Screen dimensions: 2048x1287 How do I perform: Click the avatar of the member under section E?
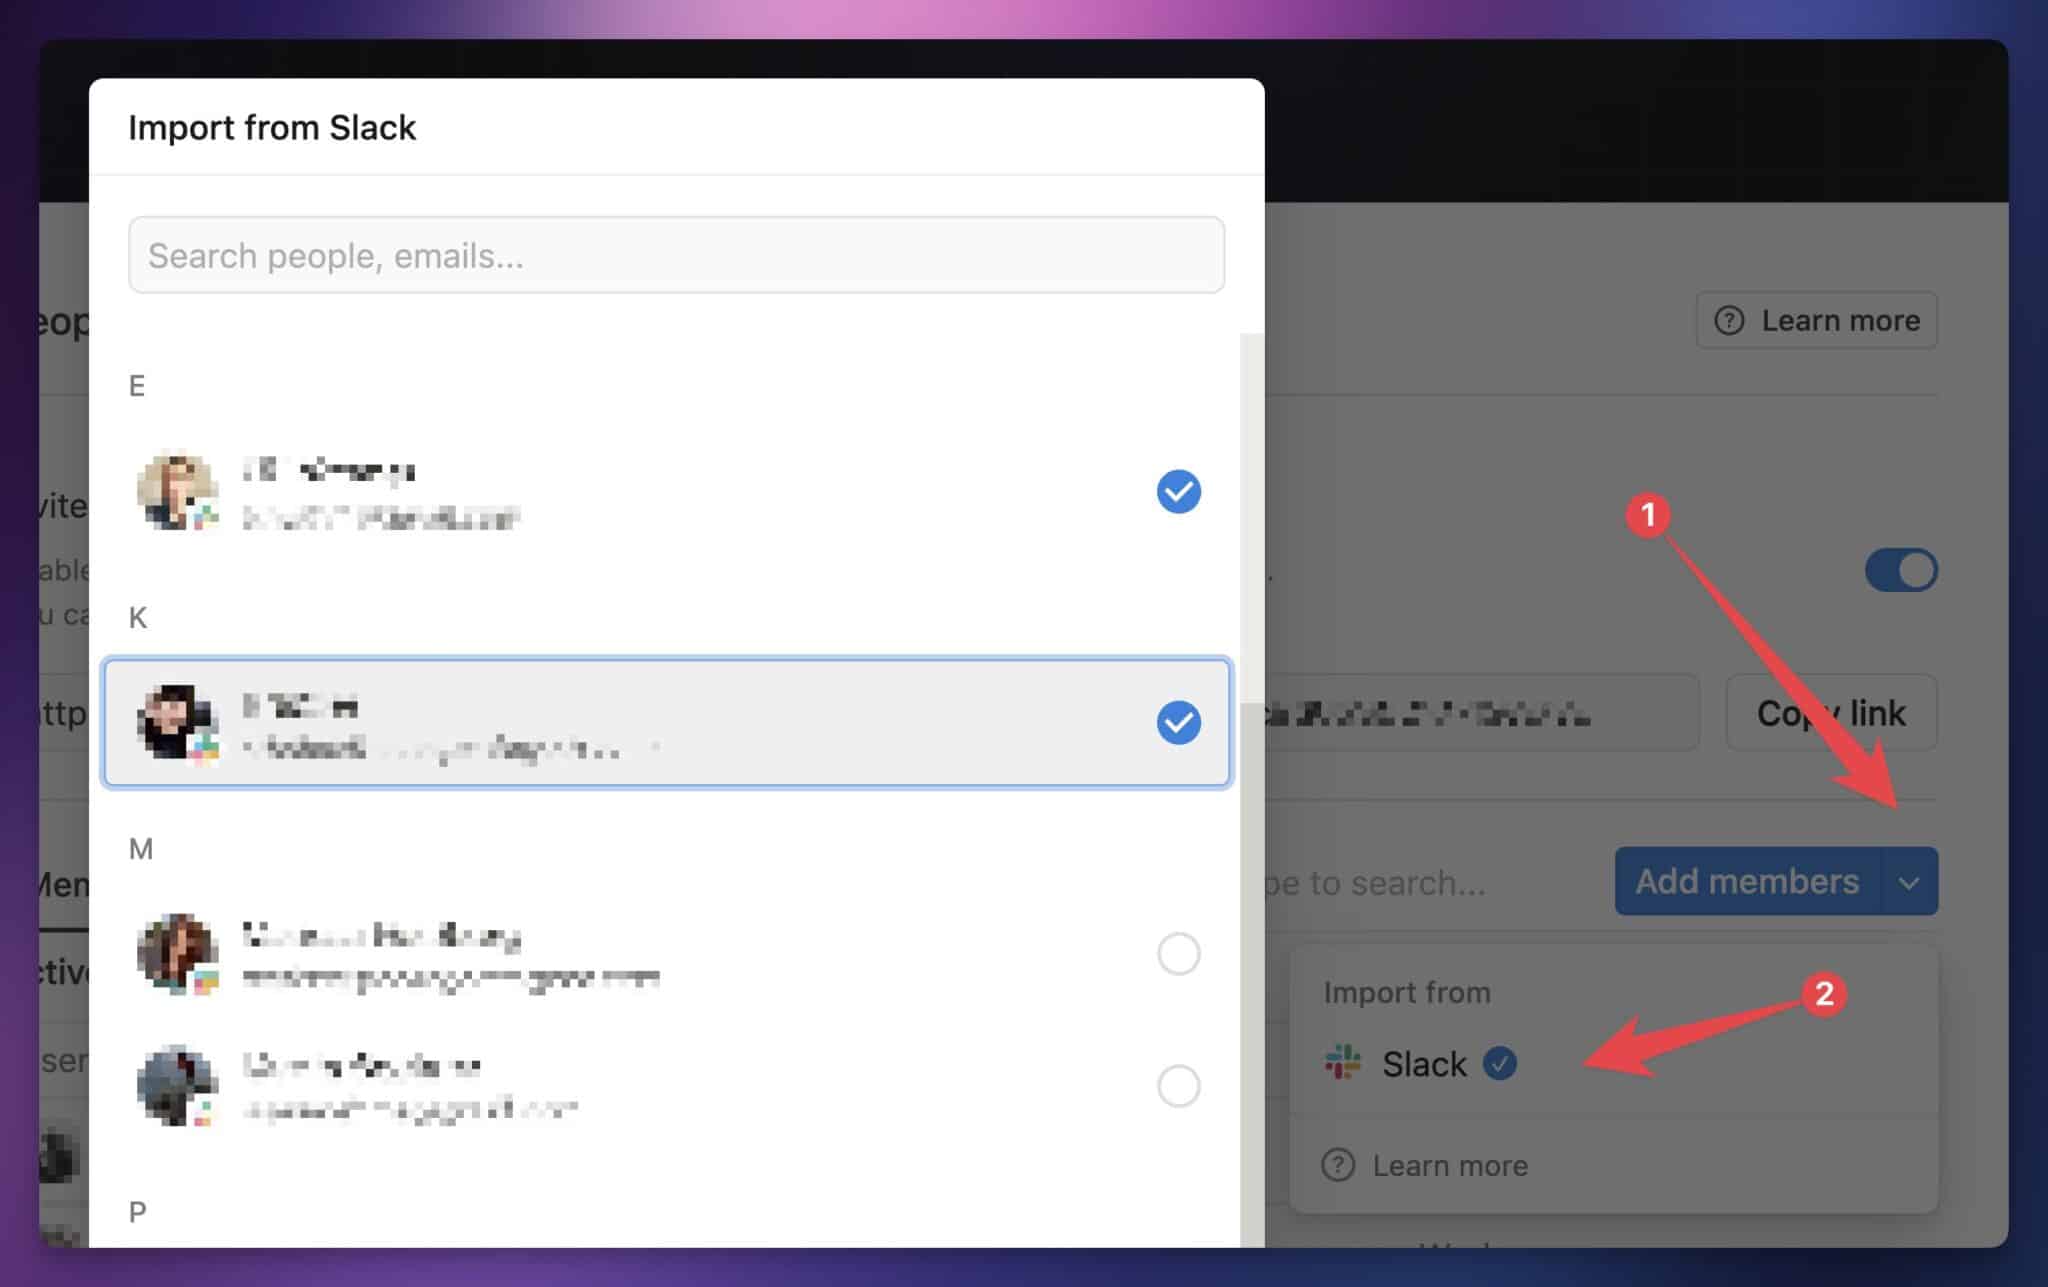pyautogui.click(x=178, y=491)
